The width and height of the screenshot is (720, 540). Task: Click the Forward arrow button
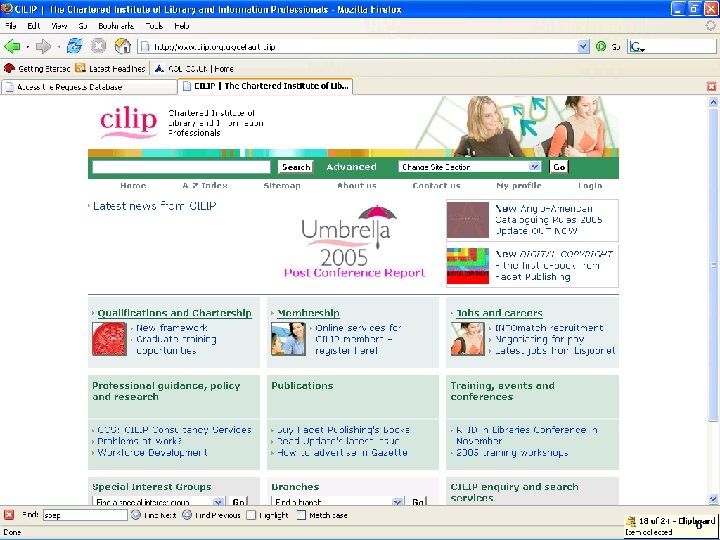click(43, 46)
